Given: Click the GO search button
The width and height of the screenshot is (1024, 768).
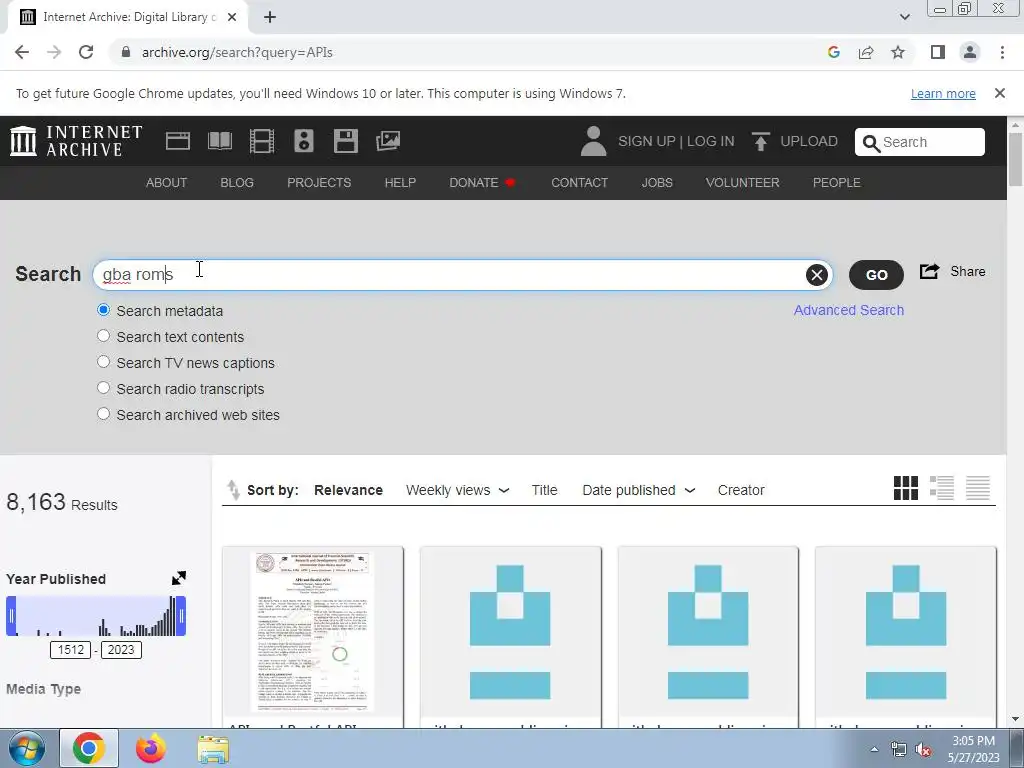Looking at the screenshot, I should (x=876, y=275).
